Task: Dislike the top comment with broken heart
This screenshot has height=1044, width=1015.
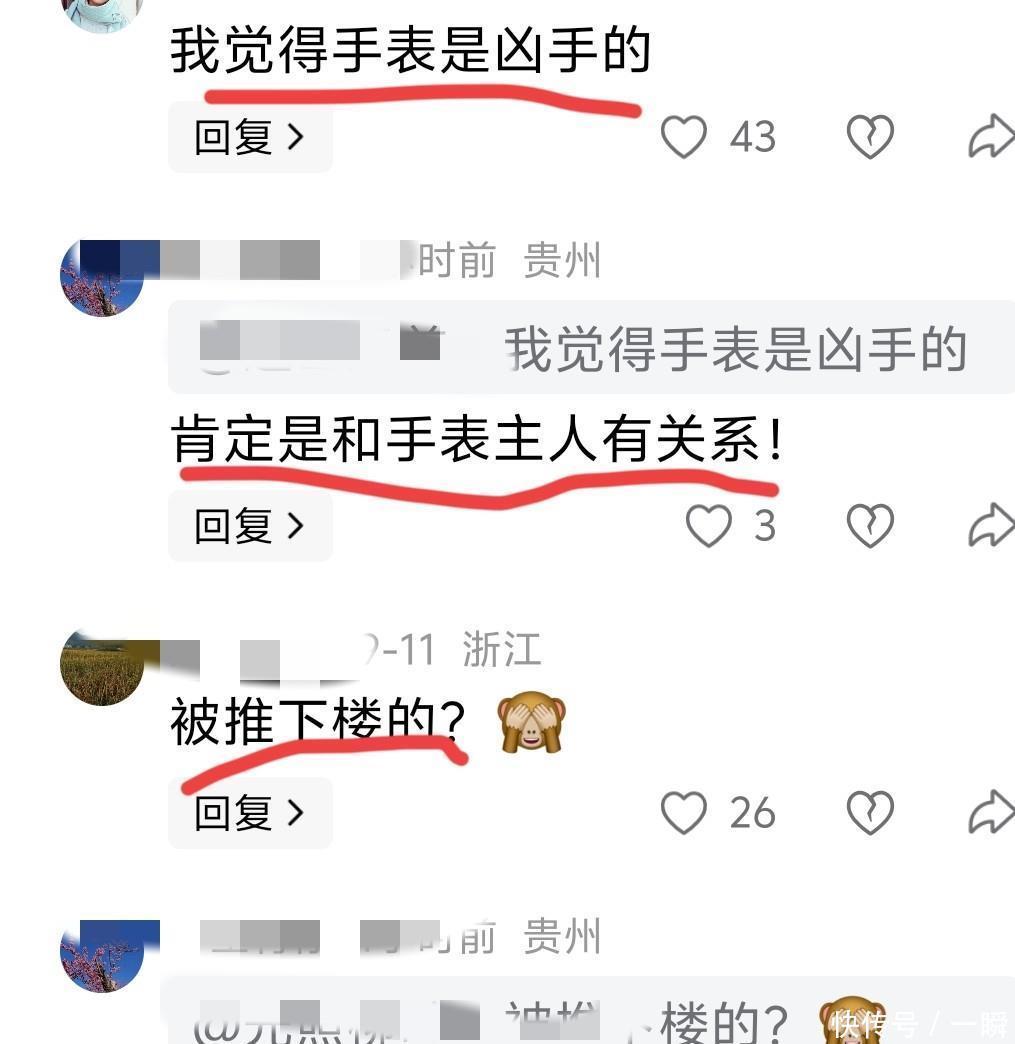Action: pos(870,136)
